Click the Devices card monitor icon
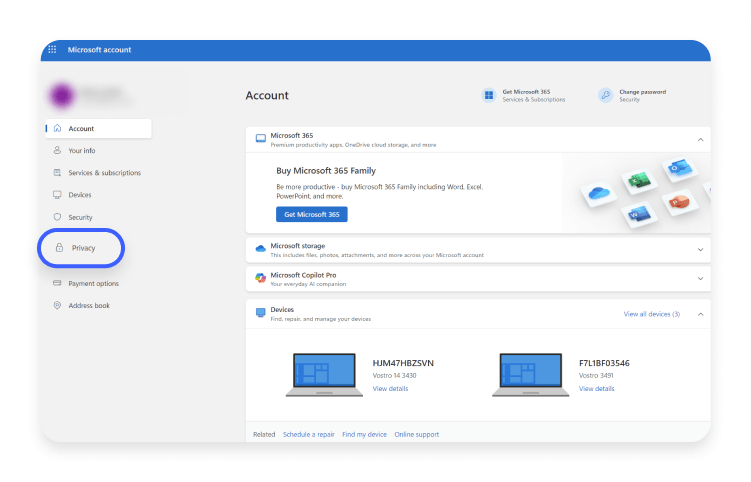 (x=261, y=312)
